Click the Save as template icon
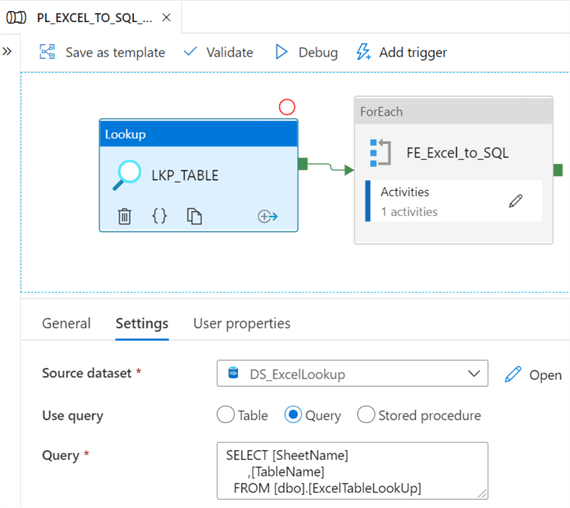This screenshot has width=570, height=508. click(x=47, y=52)
